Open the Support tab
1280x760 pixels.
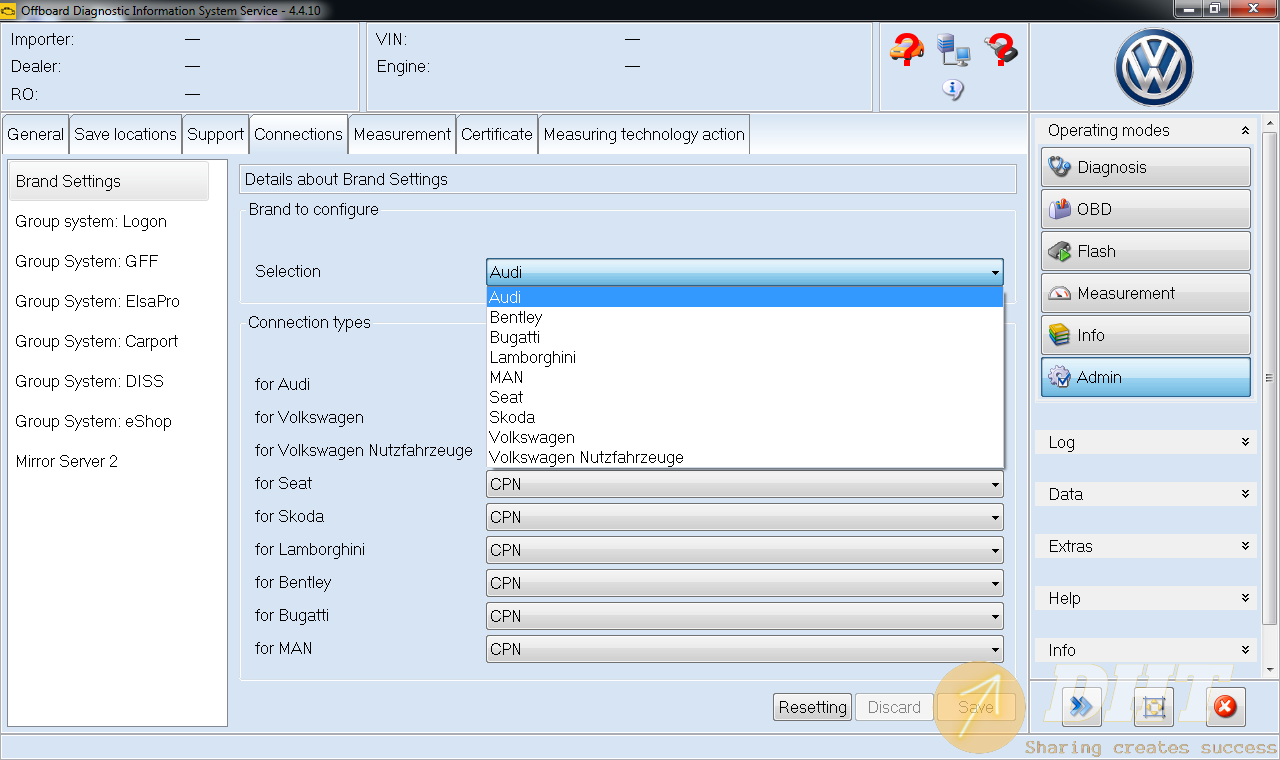click(215, 134)
